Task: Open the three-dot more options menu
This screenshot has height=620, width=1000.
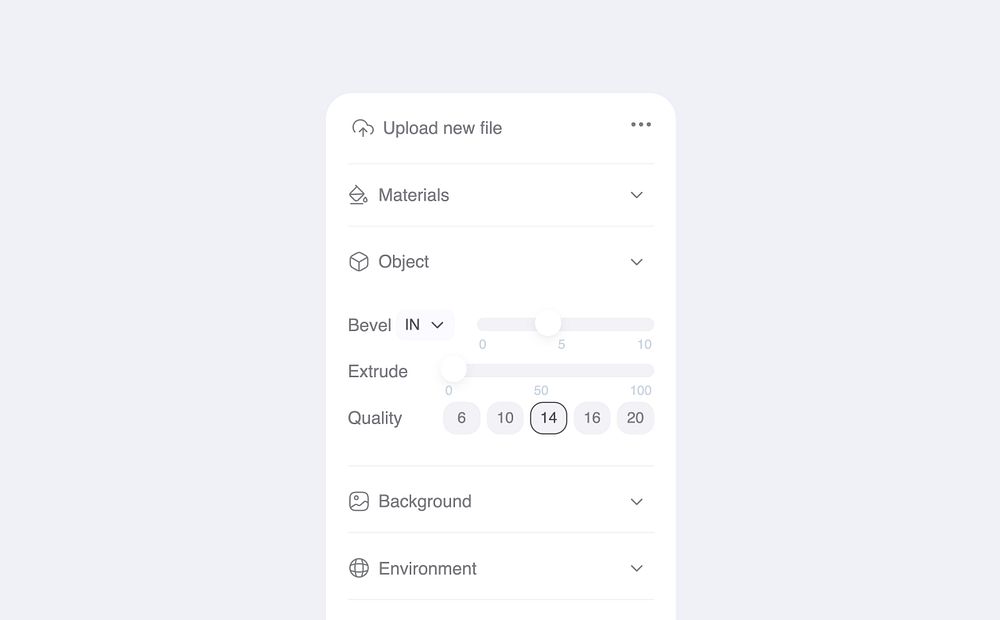Action: (x=641, y=125)
